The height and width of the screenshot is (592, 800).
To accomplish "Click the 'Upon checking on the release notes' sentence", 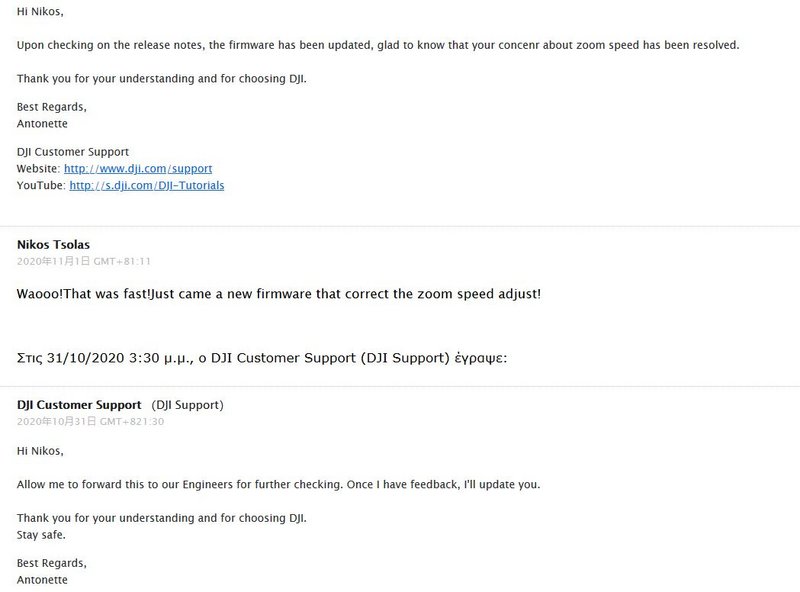I will click(x=378, y=45).
